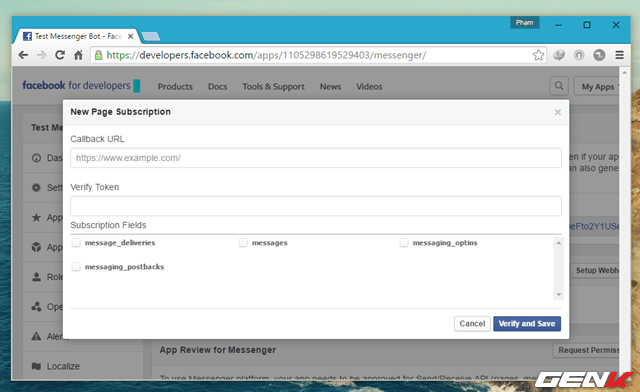Open Localize in the sidebar

63,366
